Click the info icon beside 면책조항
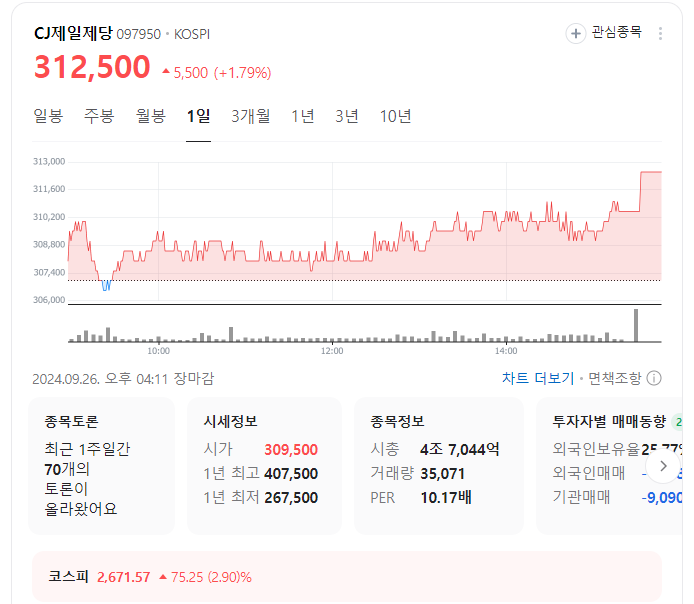The height and width of the screenshot is (604, 694). [654, 378]
